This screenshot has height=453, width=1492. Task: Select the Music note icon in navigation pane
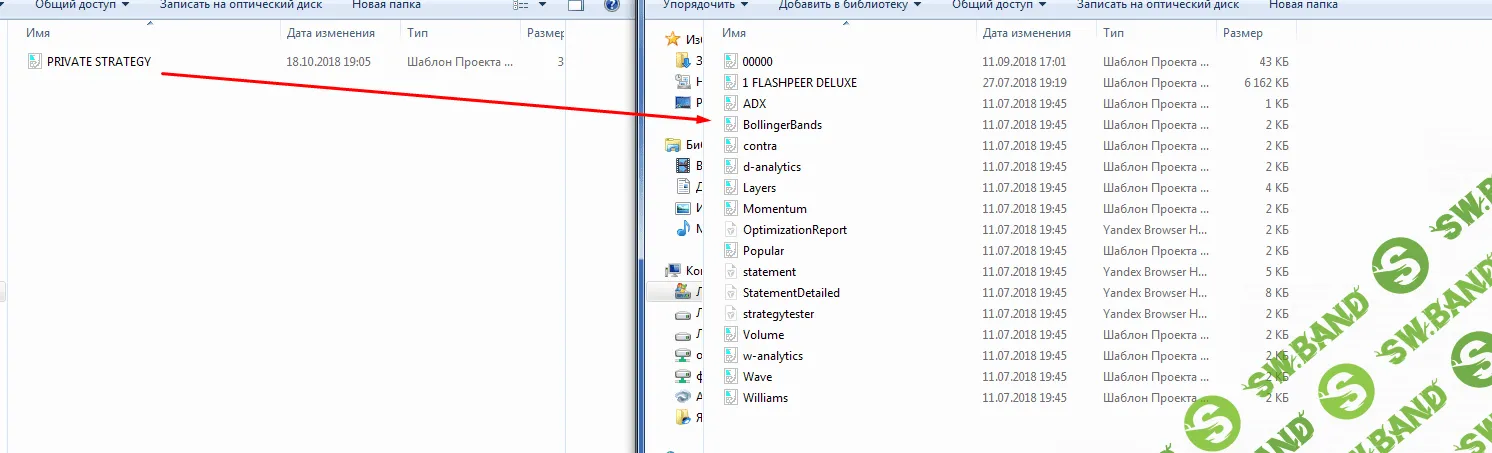click(x=683, y=229)
